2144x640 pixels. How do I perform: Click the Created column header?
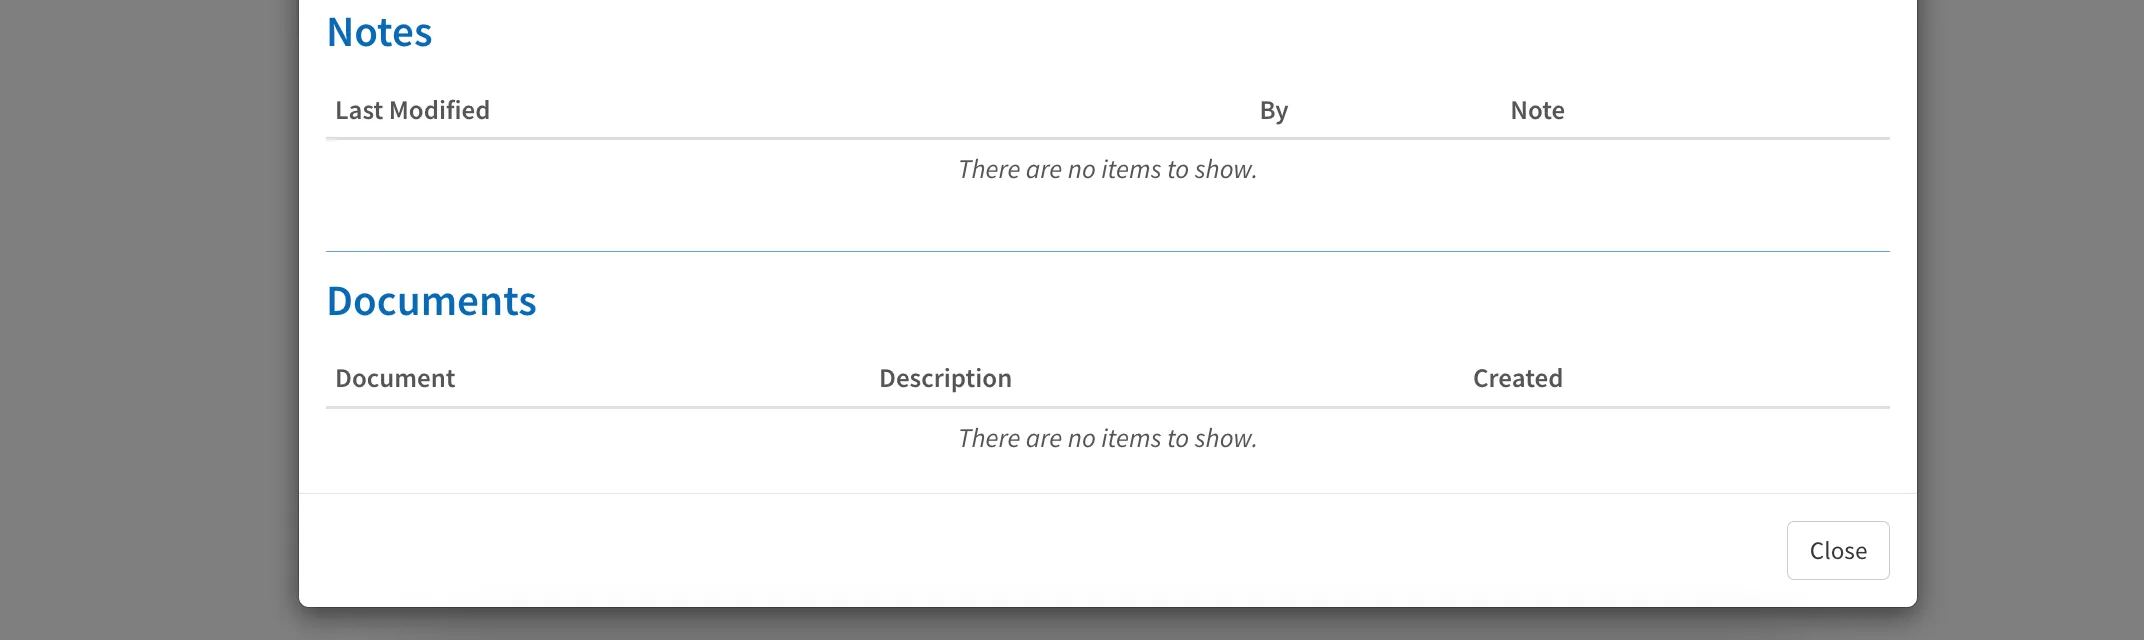click(x=1517, y=378)
